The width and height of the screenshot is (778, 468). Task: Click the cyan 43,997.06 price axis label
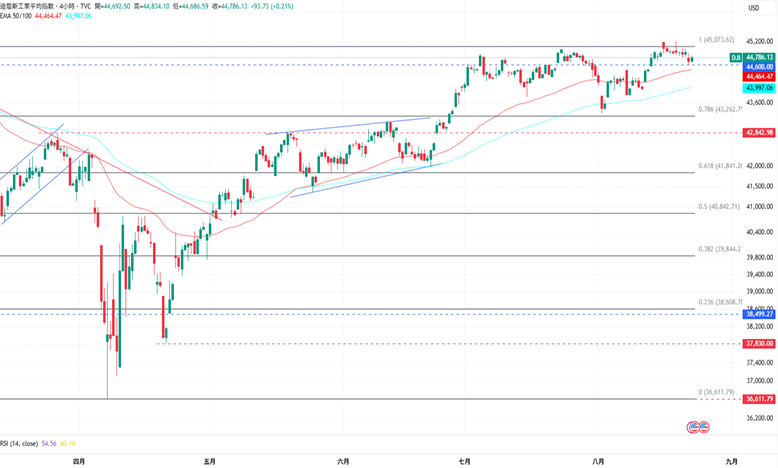coord(759,88)
